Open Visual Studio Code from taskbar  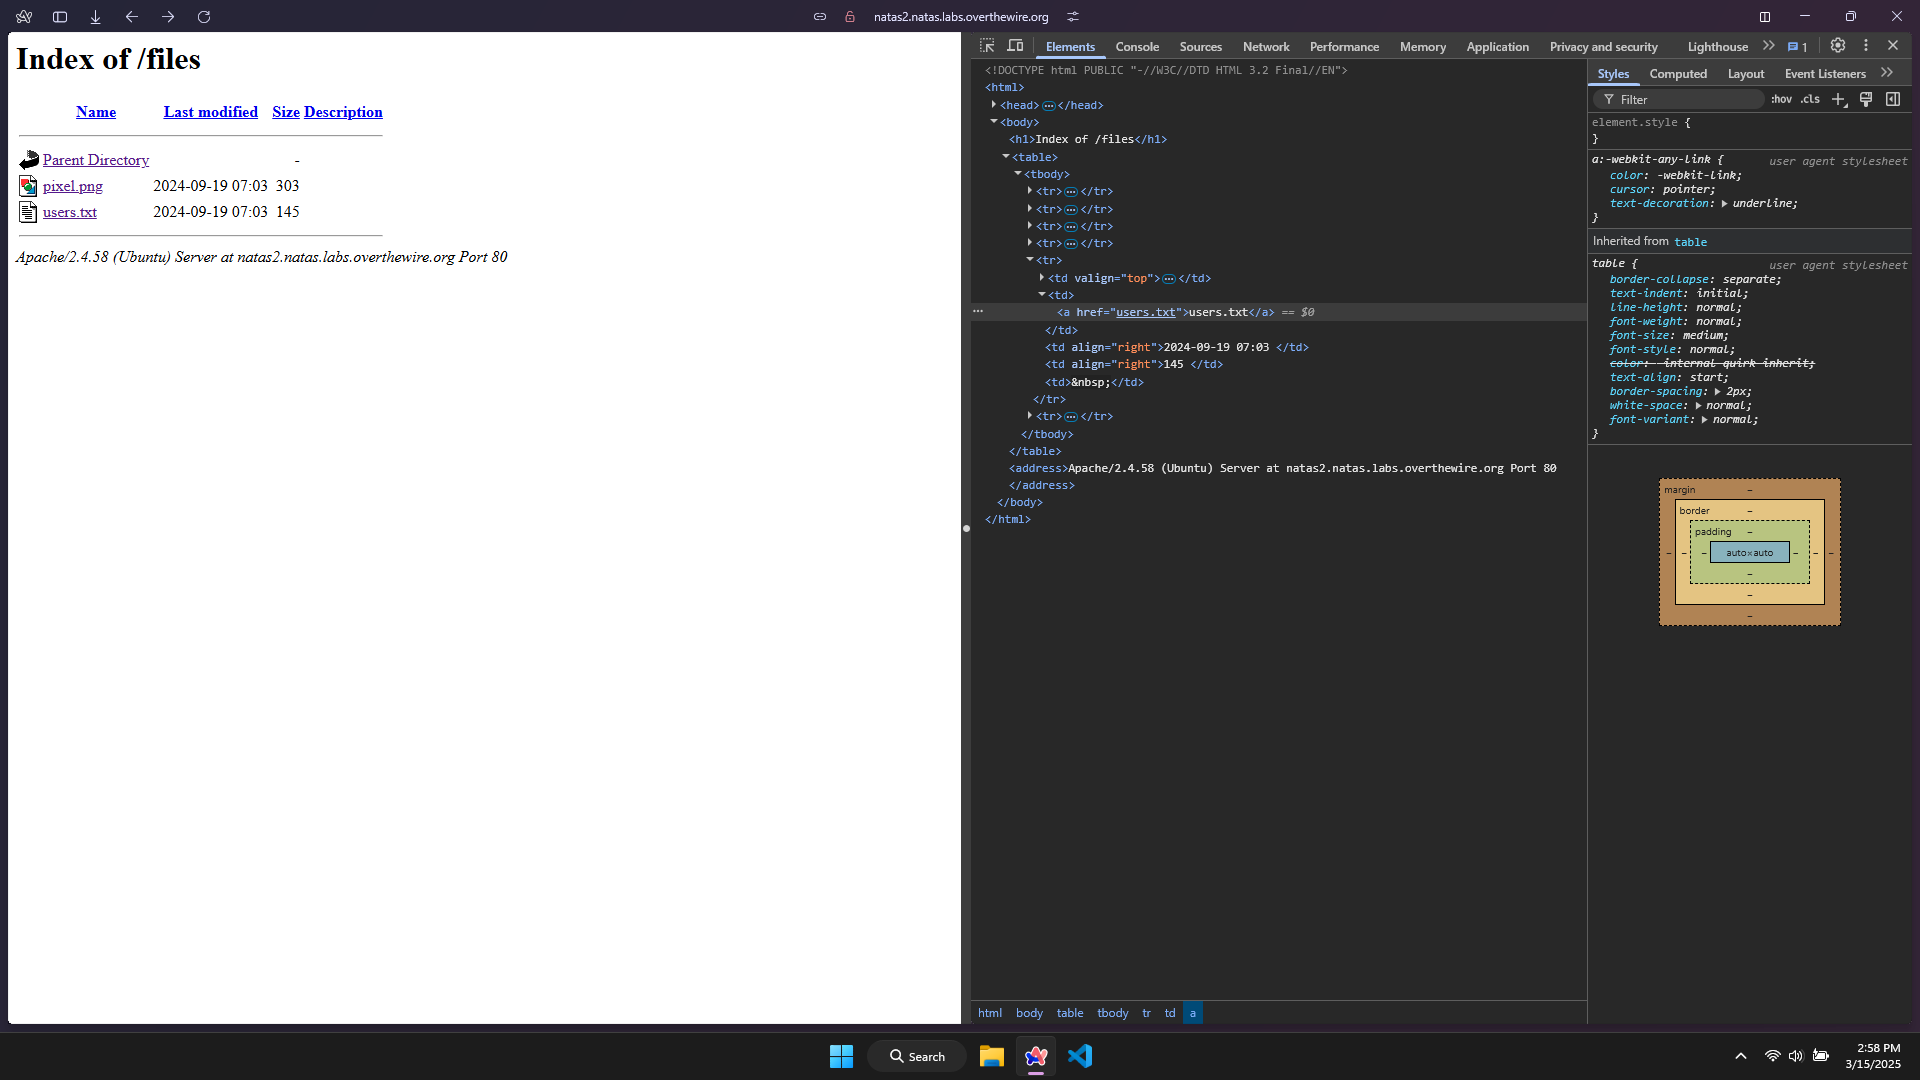pyautogui.click(x=1080, y=1056)
